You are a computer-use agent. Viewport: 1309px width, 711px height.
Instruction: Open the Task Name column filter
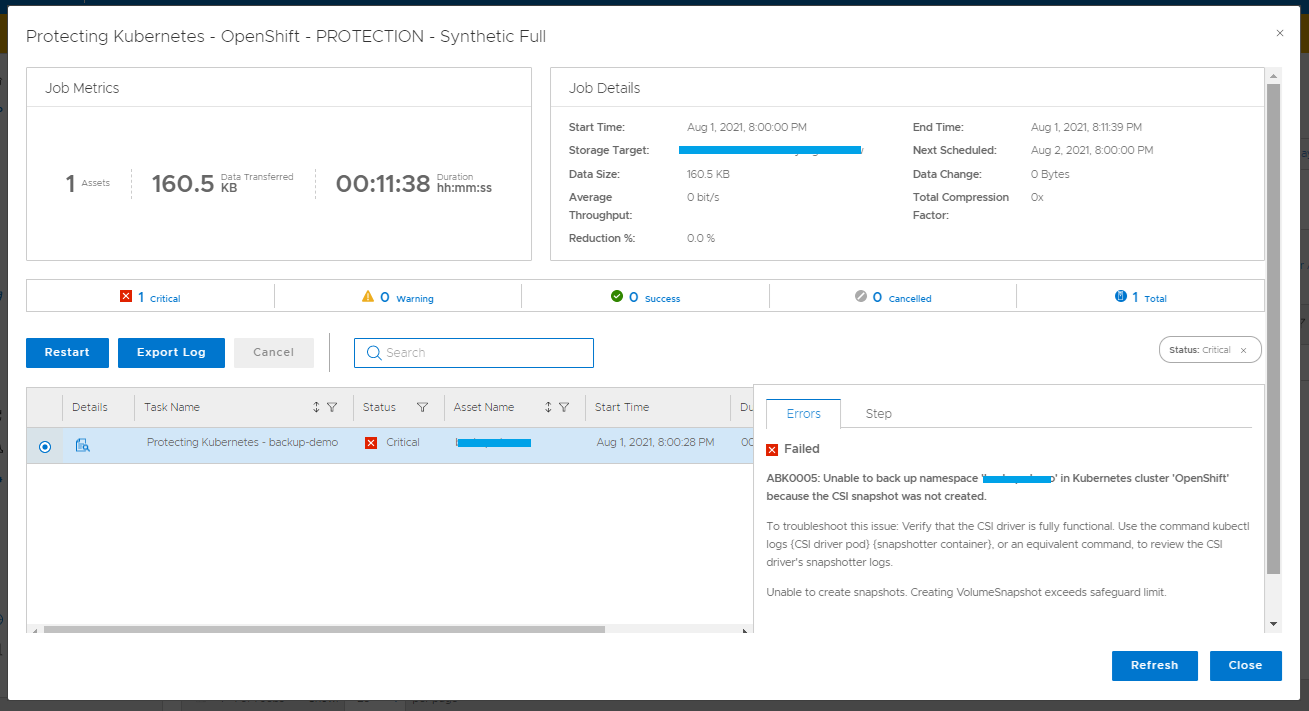[332, 407]
